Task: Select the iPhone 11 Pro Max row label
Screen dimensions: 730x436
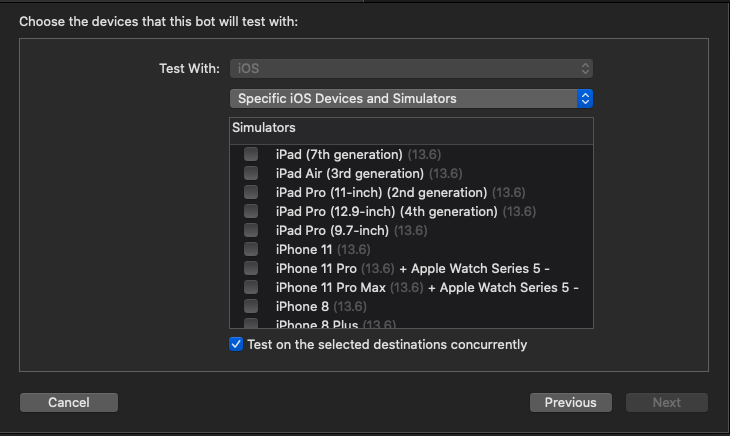Action: (x=331, y=288)
